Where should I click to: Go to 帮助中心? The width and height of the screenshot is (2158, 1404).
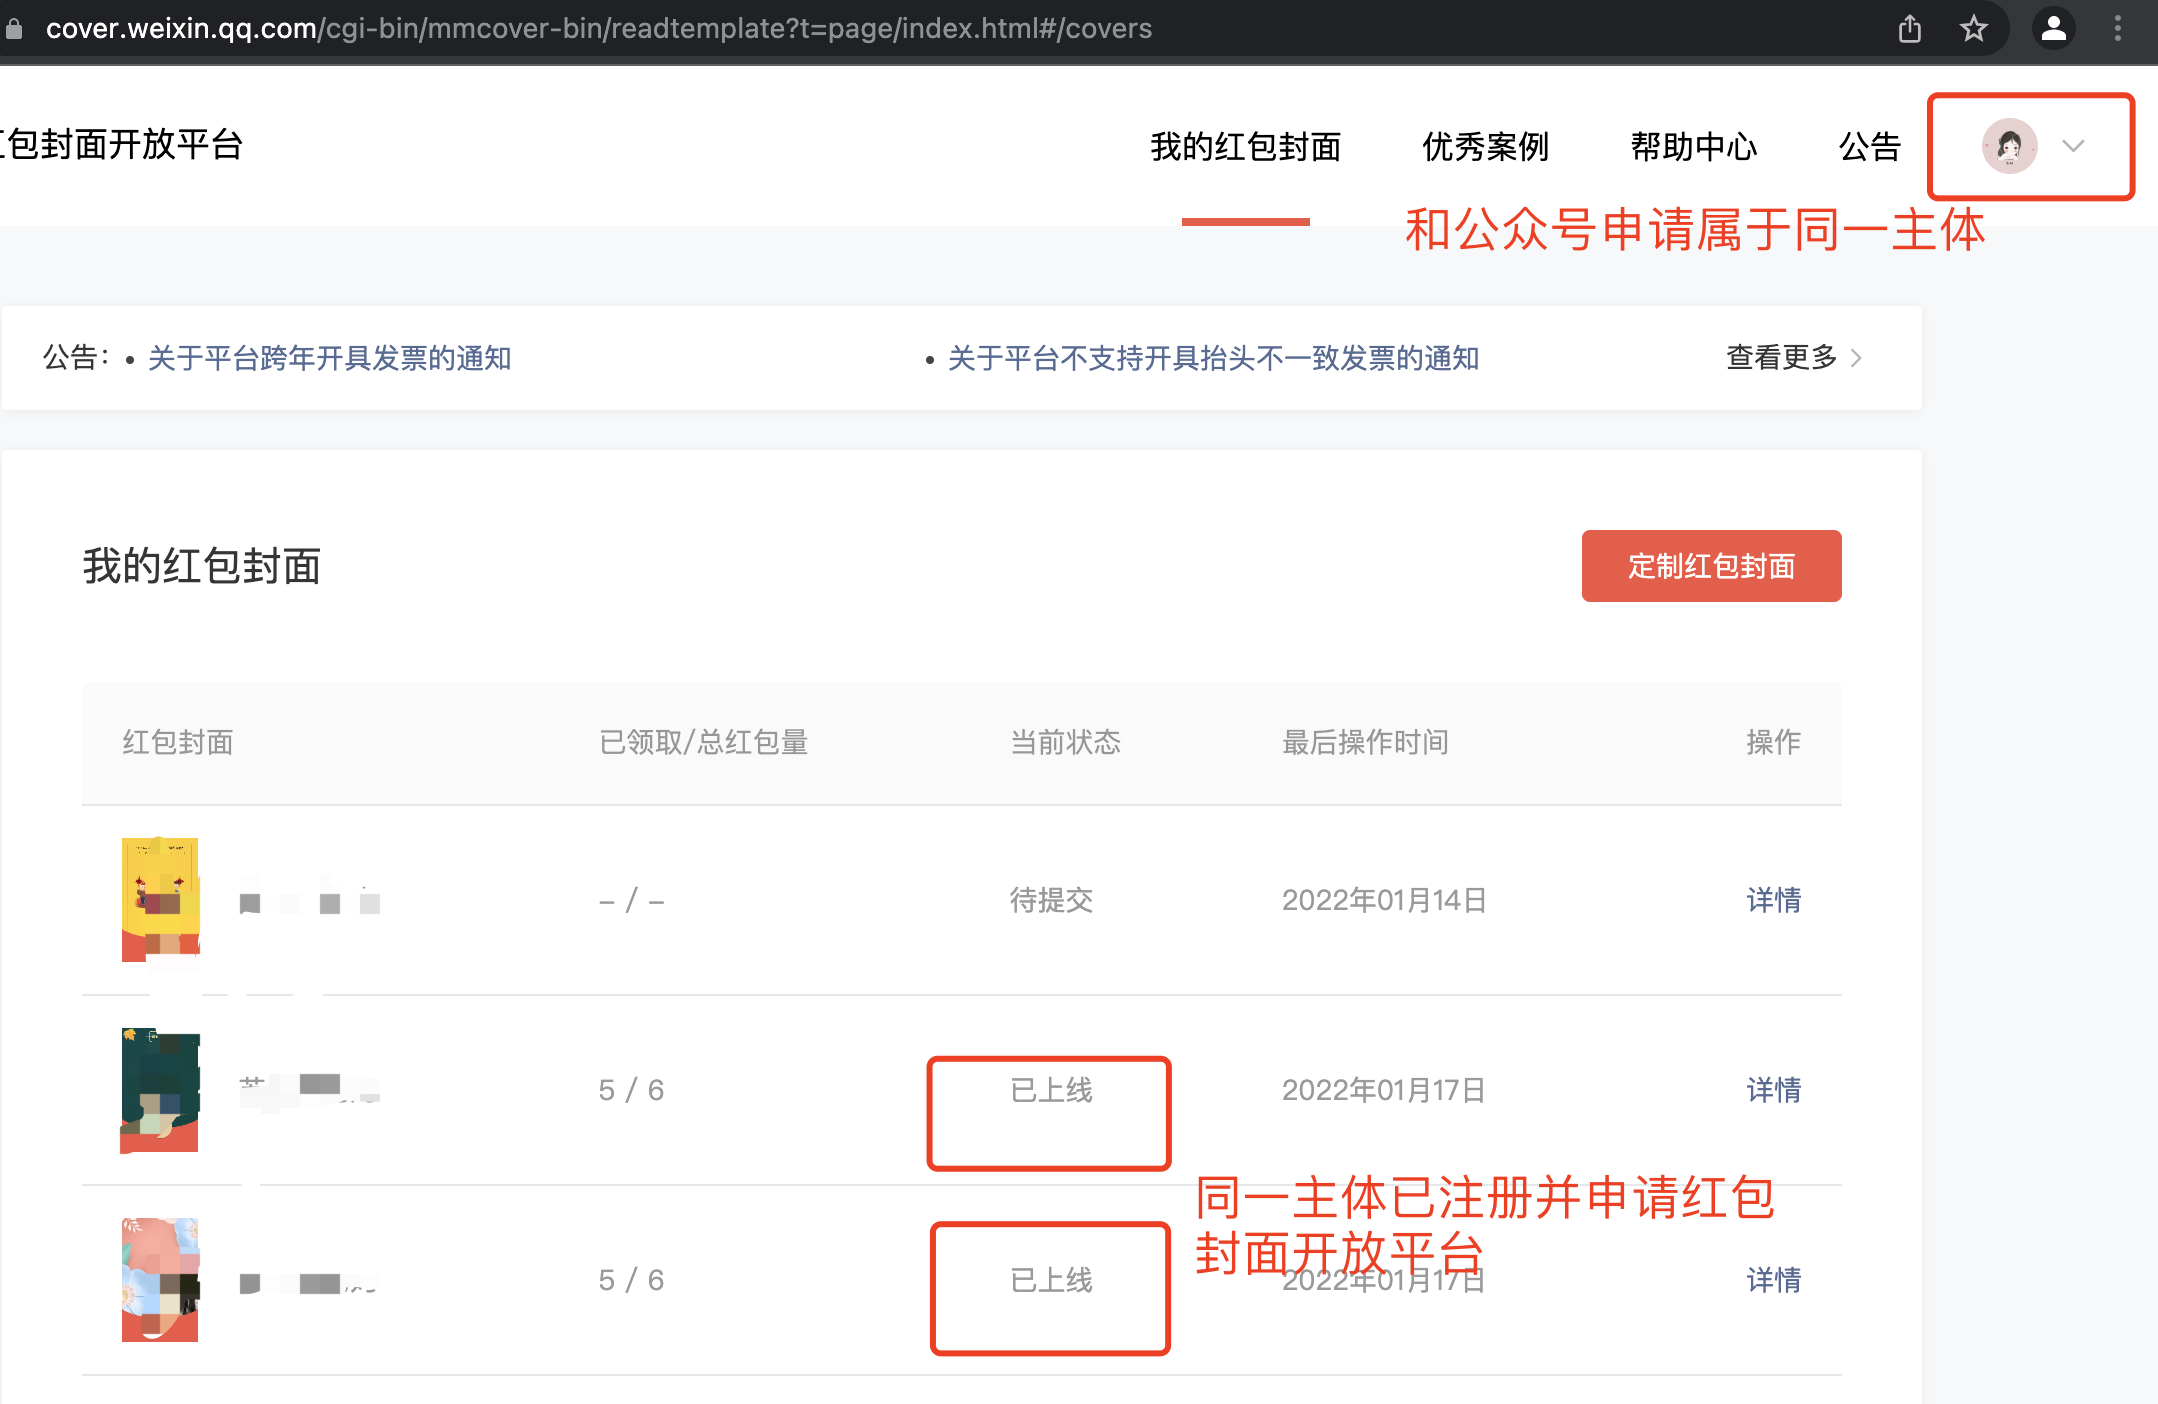pos(1693,147)
